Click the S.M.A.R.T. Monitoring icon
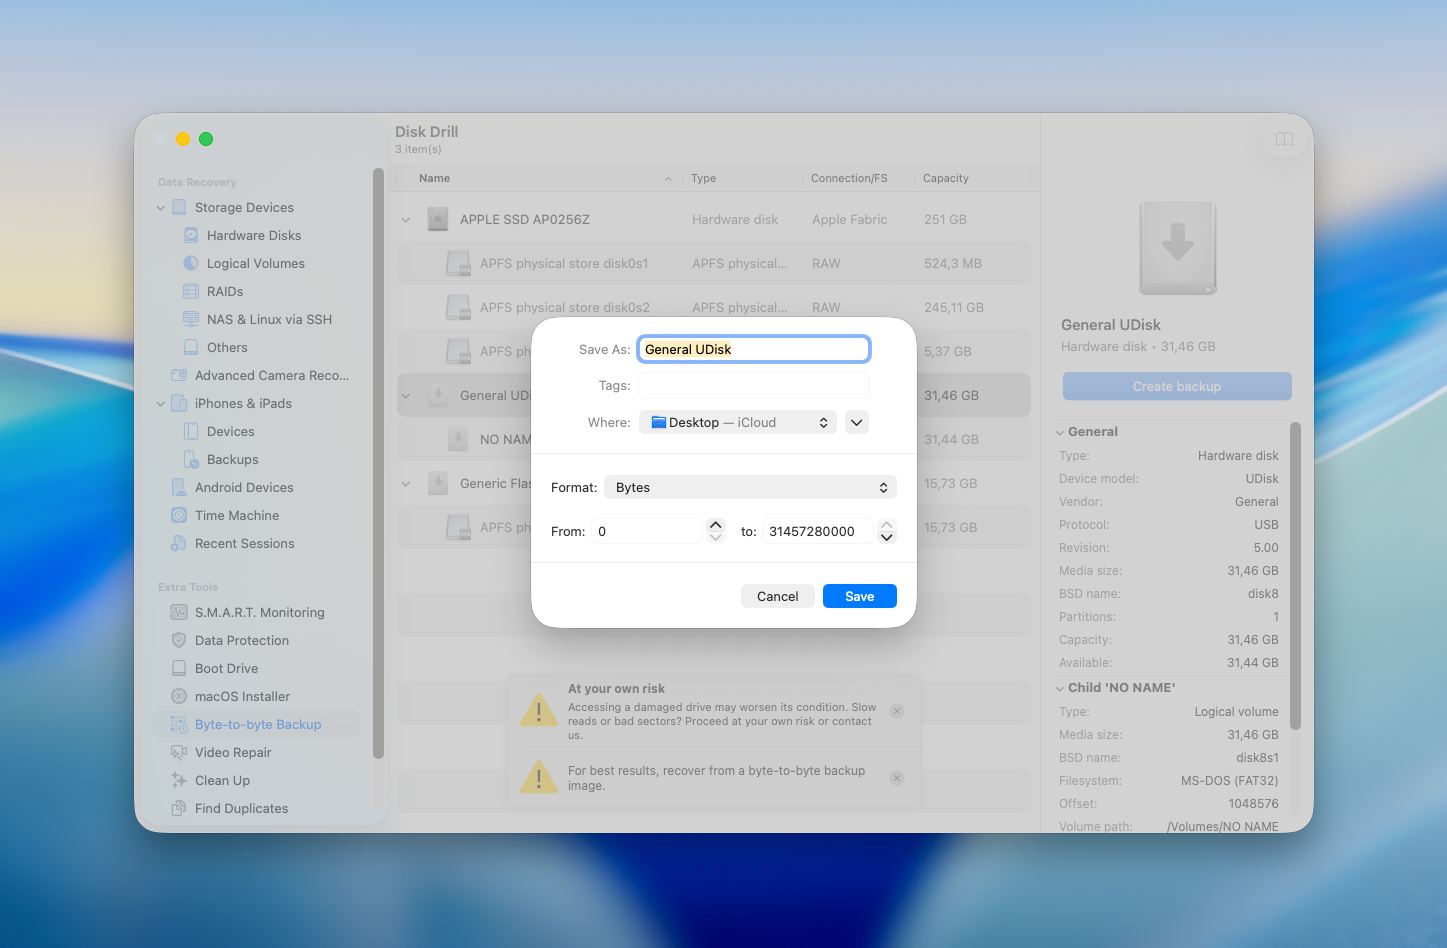Image resolution: width=1447 pixels, height=948 pixels. click(179, 612)
